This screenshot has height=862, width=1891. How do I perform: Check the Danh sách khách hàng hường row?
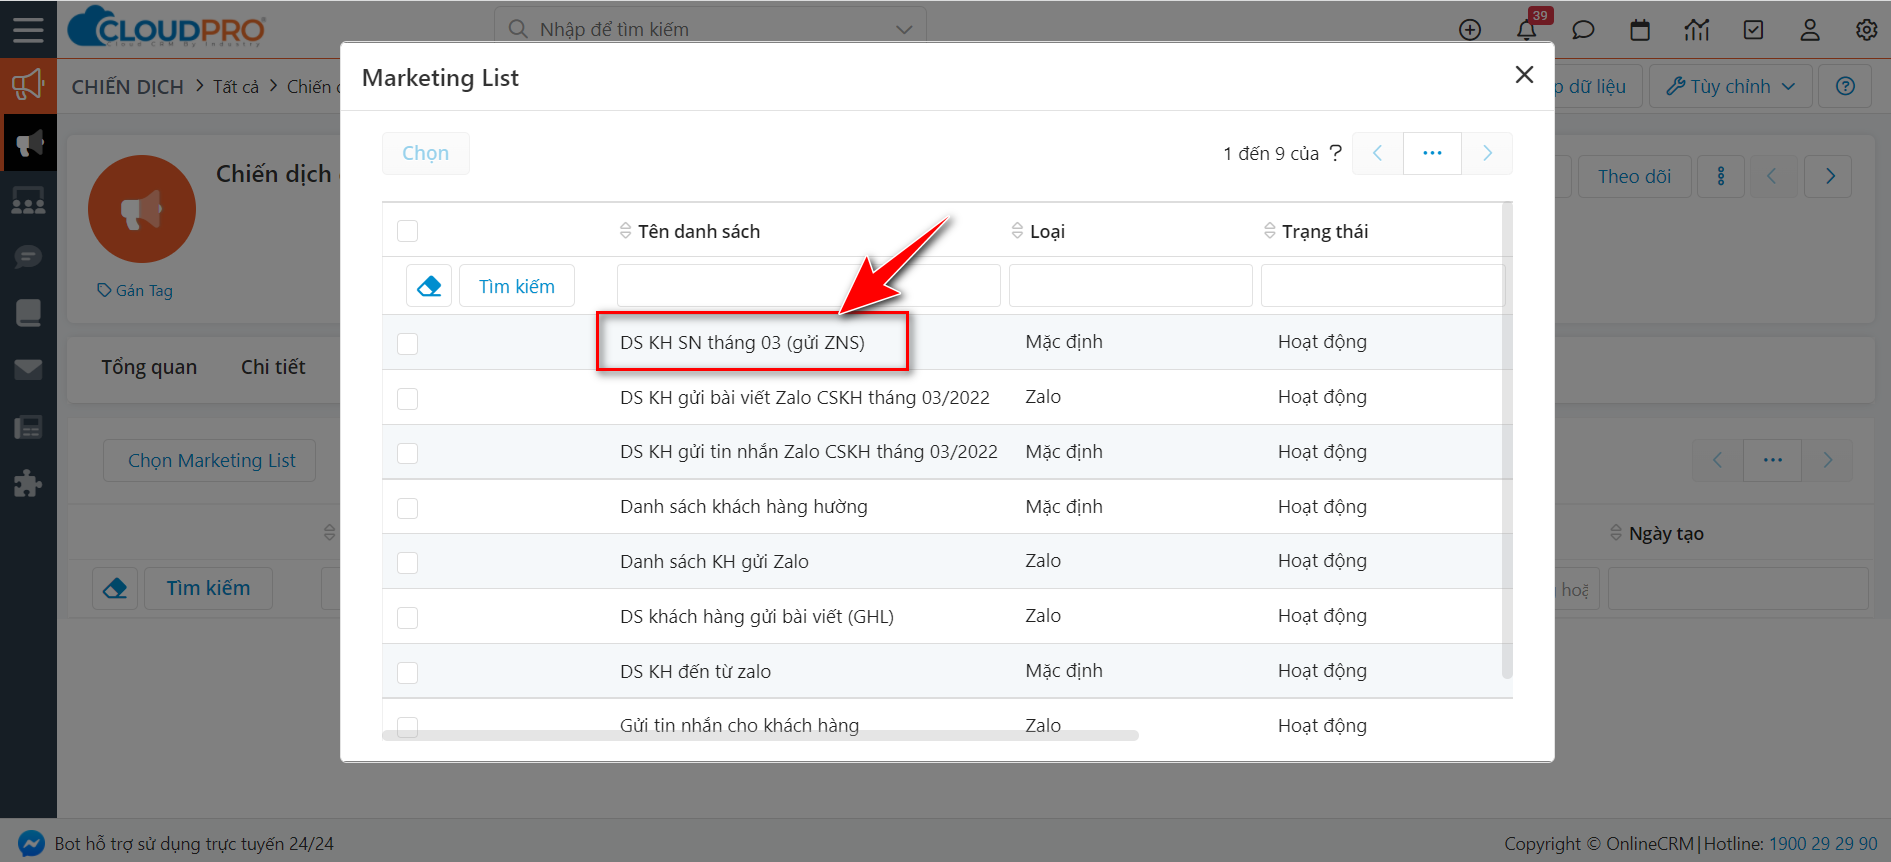(407, 508)
